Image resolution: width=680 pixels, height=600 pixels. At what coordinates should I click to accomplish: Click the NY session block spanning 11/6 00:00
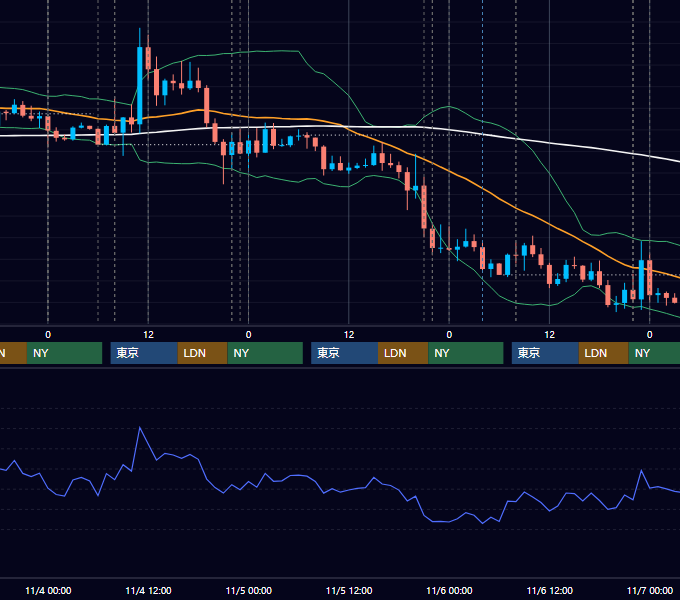tap(466, 353)
